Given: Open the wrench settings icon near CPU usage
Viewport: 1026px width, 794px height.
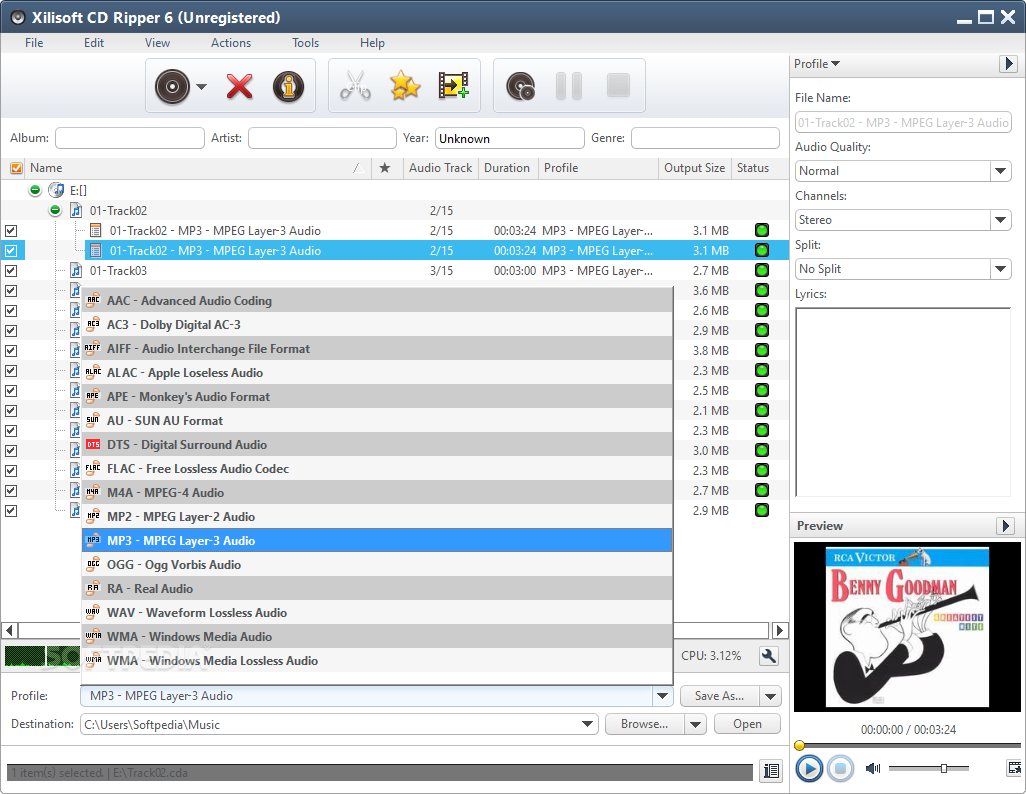Looking at the screenshot, I should 769,656.
